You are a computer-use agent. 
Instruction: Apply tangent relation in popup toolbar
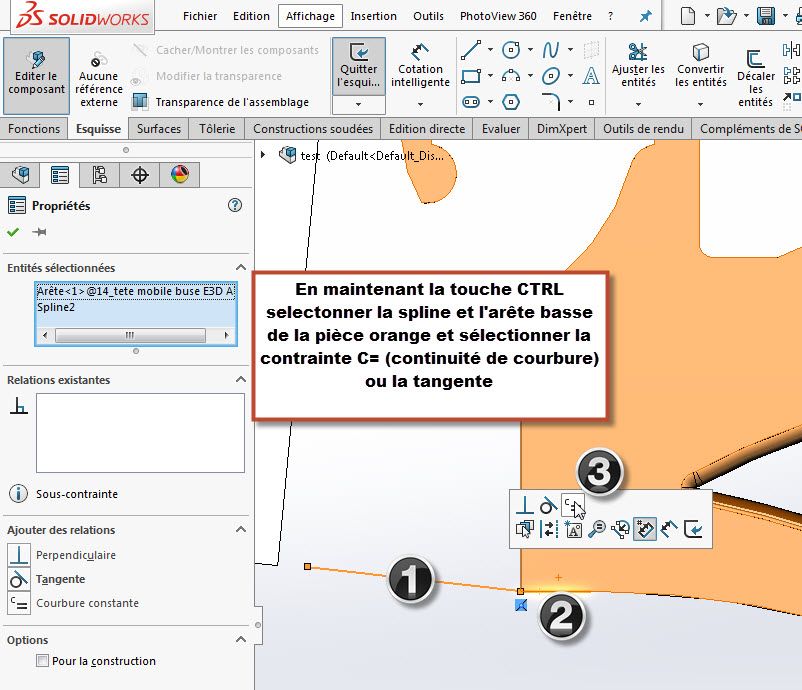click(x=548, y=504)
